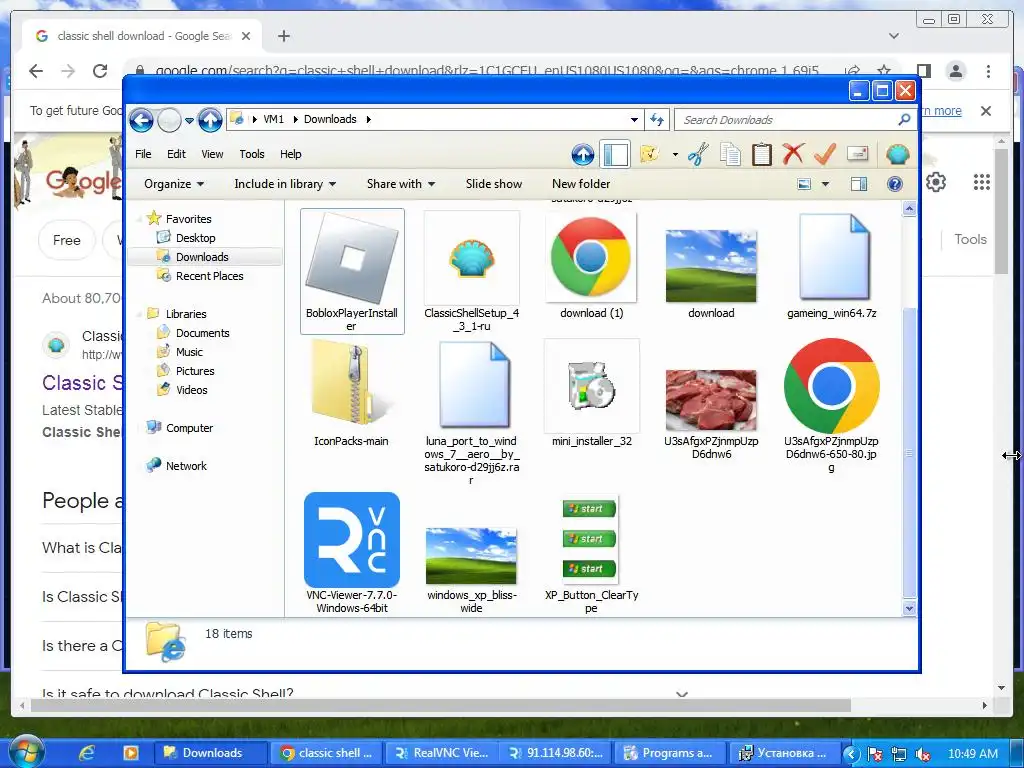The width and height of the screenshot is (1024, 768).
Task: Click the Classic Shell settings shell icon
Action: (x=898, y=155)
